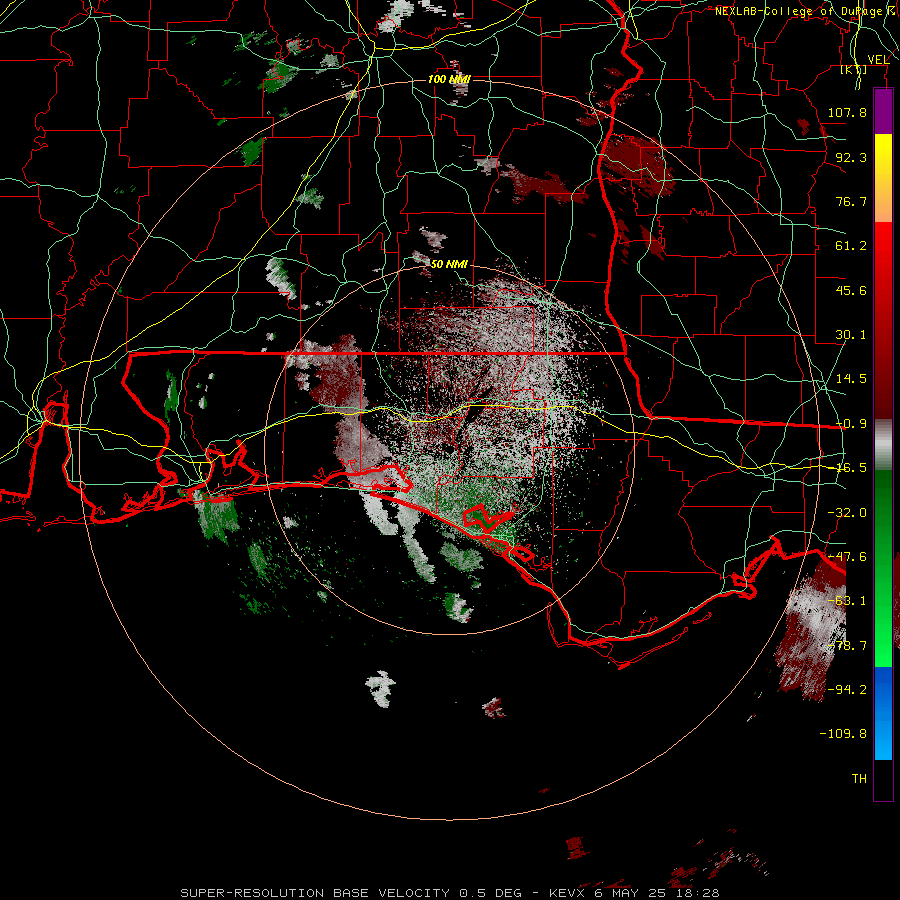Viewport: 900px width, 900px height.
Task: Click the "100 NMI" range ring label
Action: click(449, 79)
